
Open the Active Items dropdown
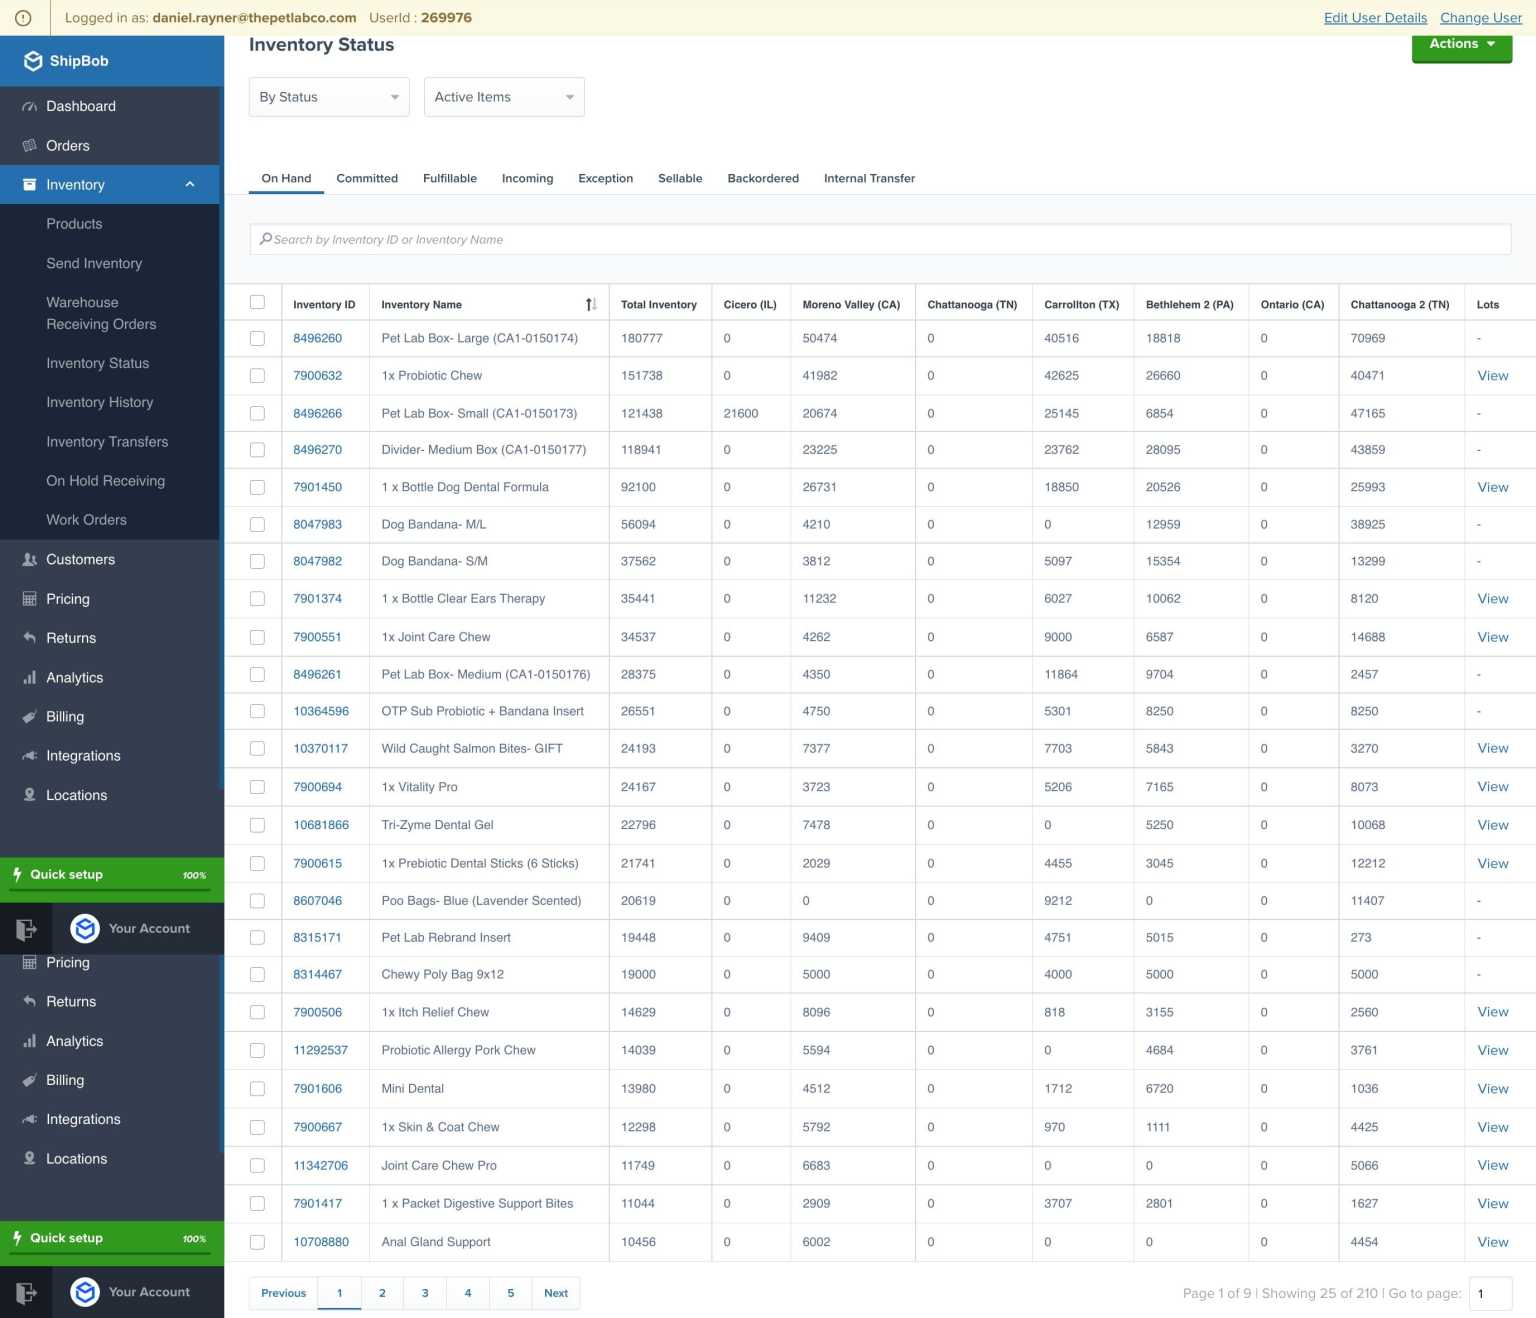click(x=503, y=97)
